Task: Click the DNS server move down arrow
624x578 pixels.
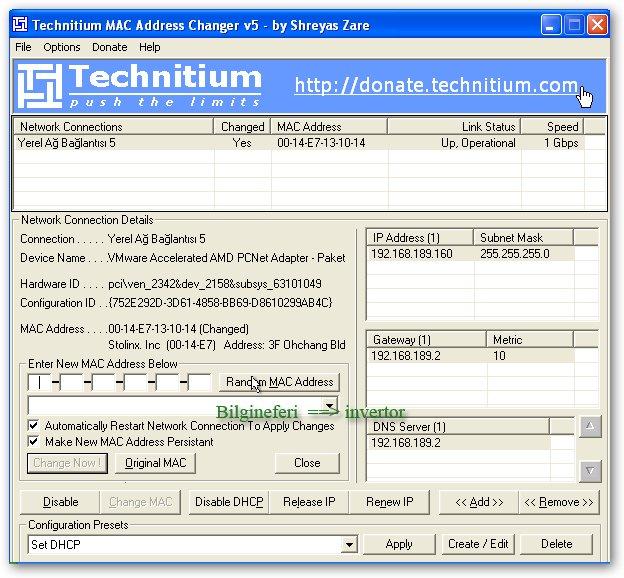Action: point(590,471)
